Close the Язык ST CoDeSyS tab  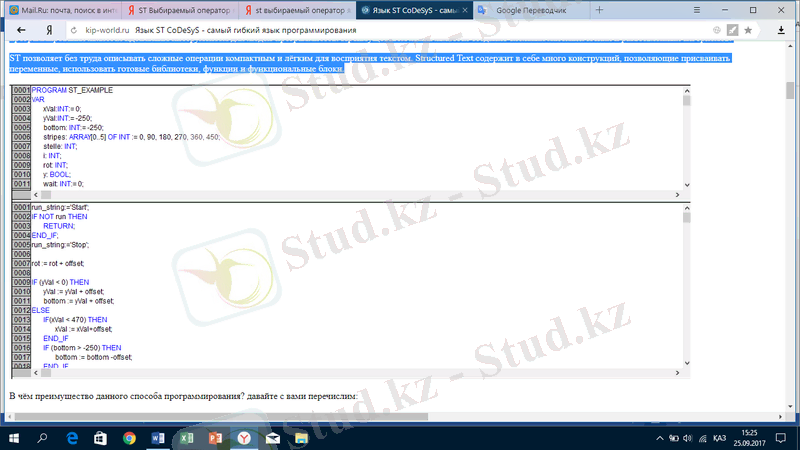coord(465,10)
